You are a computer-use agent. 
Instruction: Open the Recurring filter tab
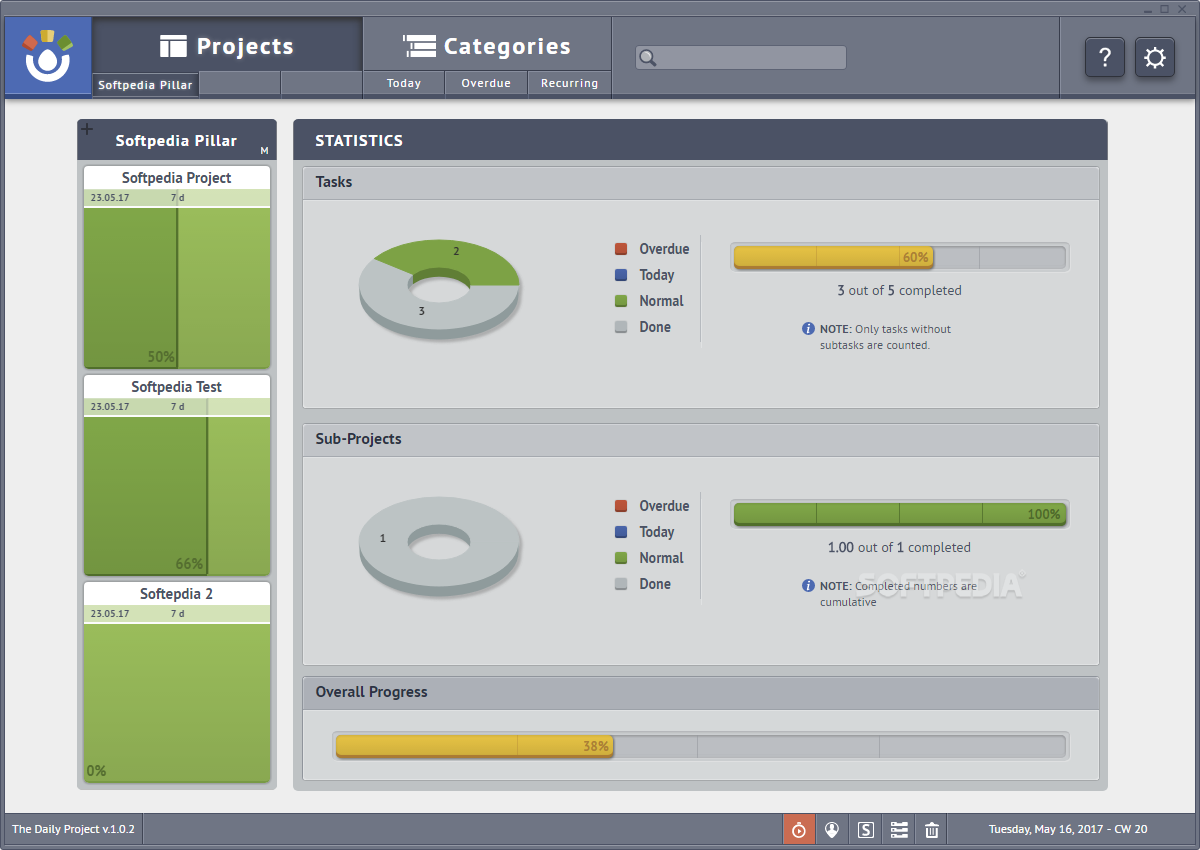(x=569, y=84)
